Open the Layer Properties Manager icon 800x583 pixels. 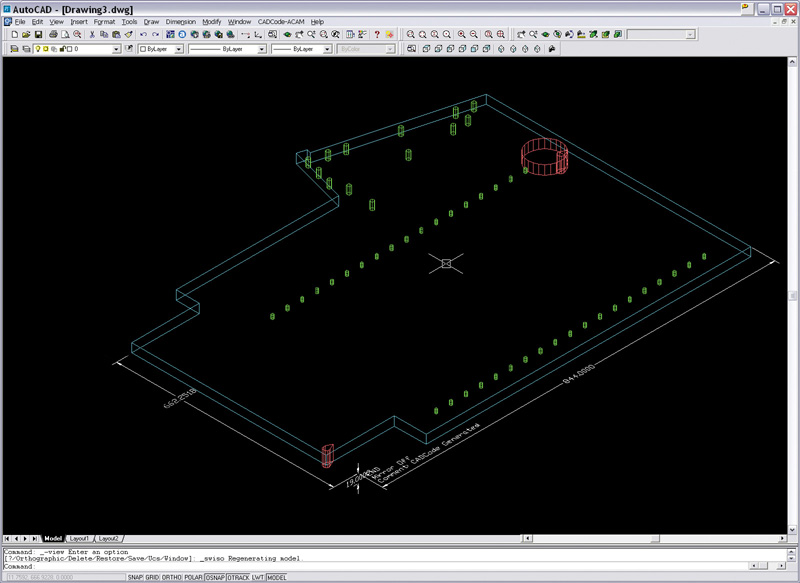tap(16, 48)
